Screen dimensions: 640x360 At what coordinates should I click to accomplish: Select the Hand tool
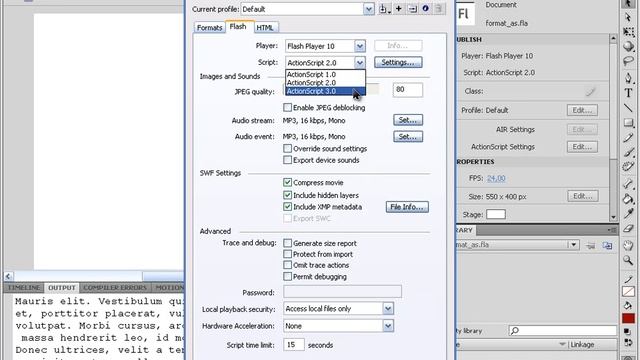pyautogui.click(x=628, y=245)
